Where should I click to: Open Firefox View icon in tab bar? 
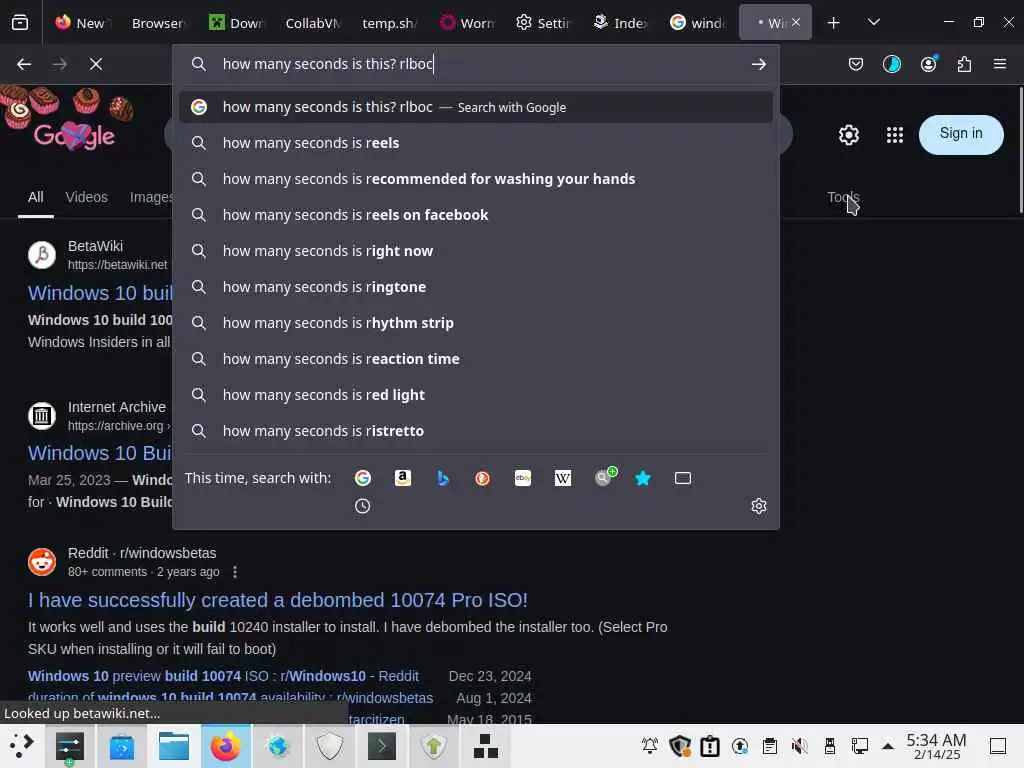pos(20,23)
